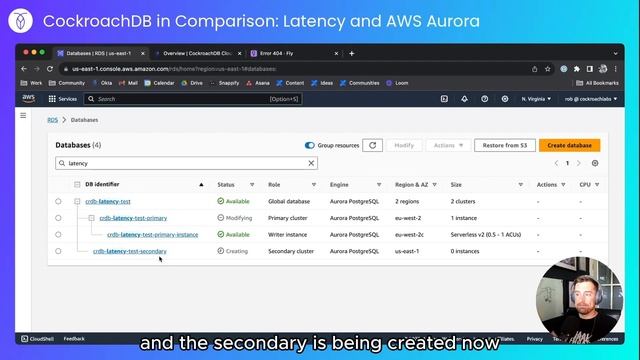Viewport: 640px width, 360px height.
Task: Reload the browser page
Action: click(50, 69)
